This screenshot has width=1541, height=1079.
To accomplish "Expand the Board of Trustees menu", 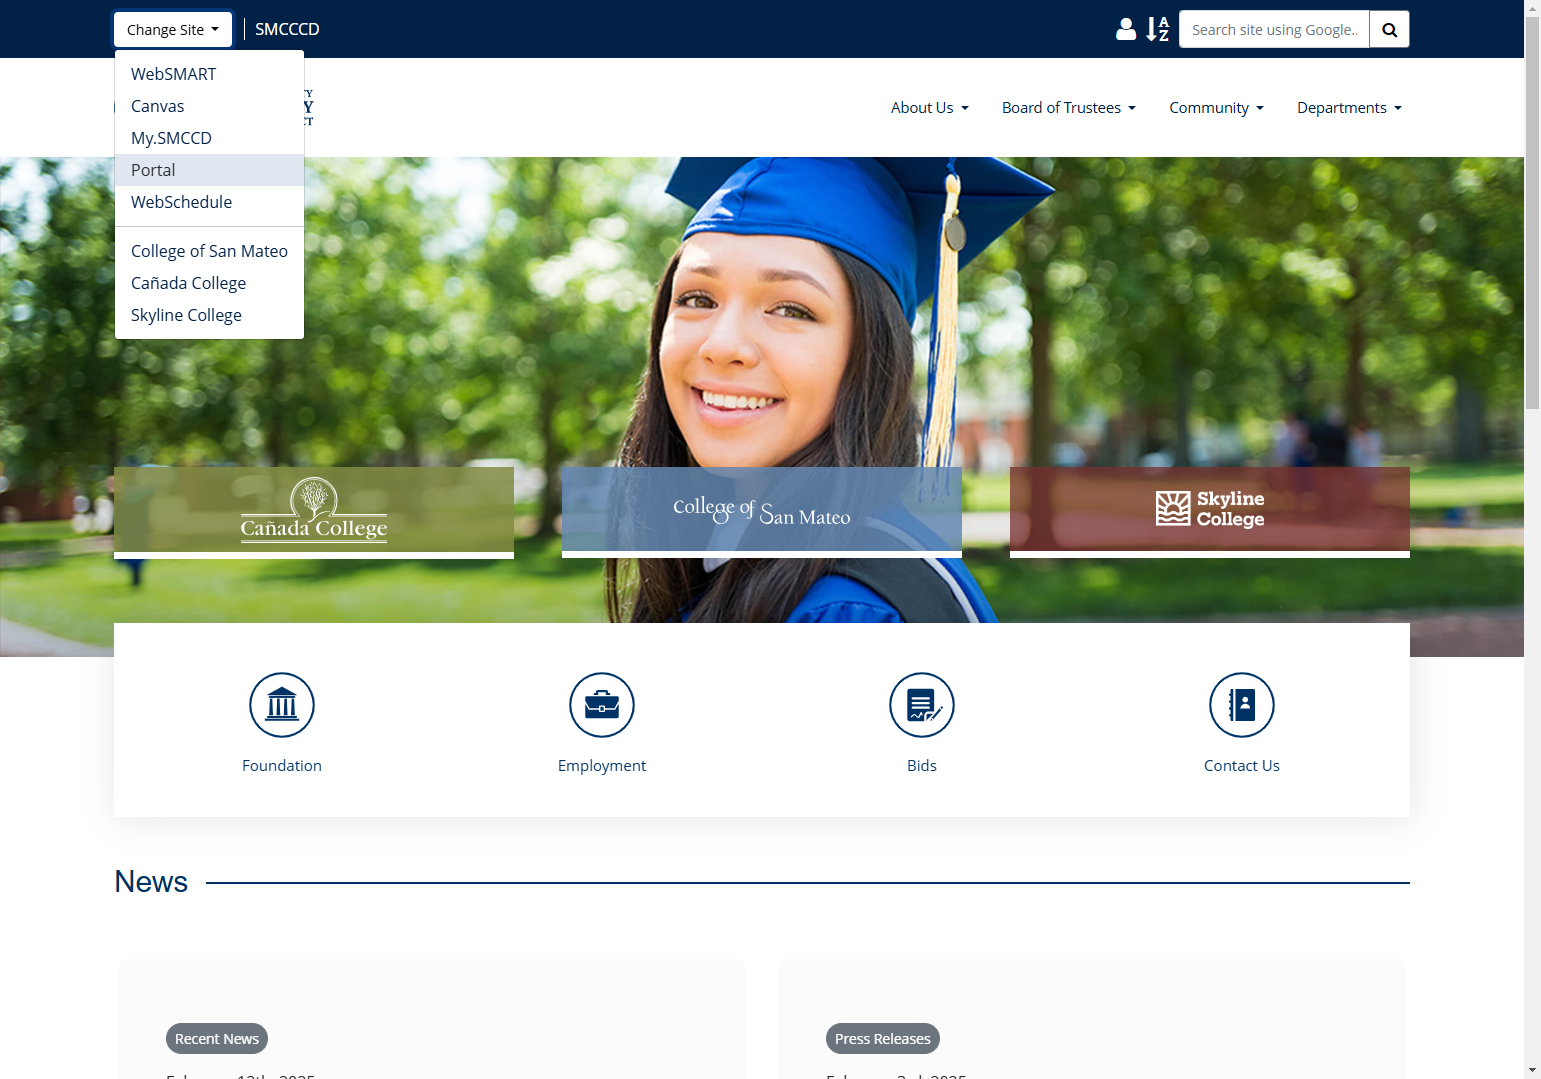I will (1069, 108).
